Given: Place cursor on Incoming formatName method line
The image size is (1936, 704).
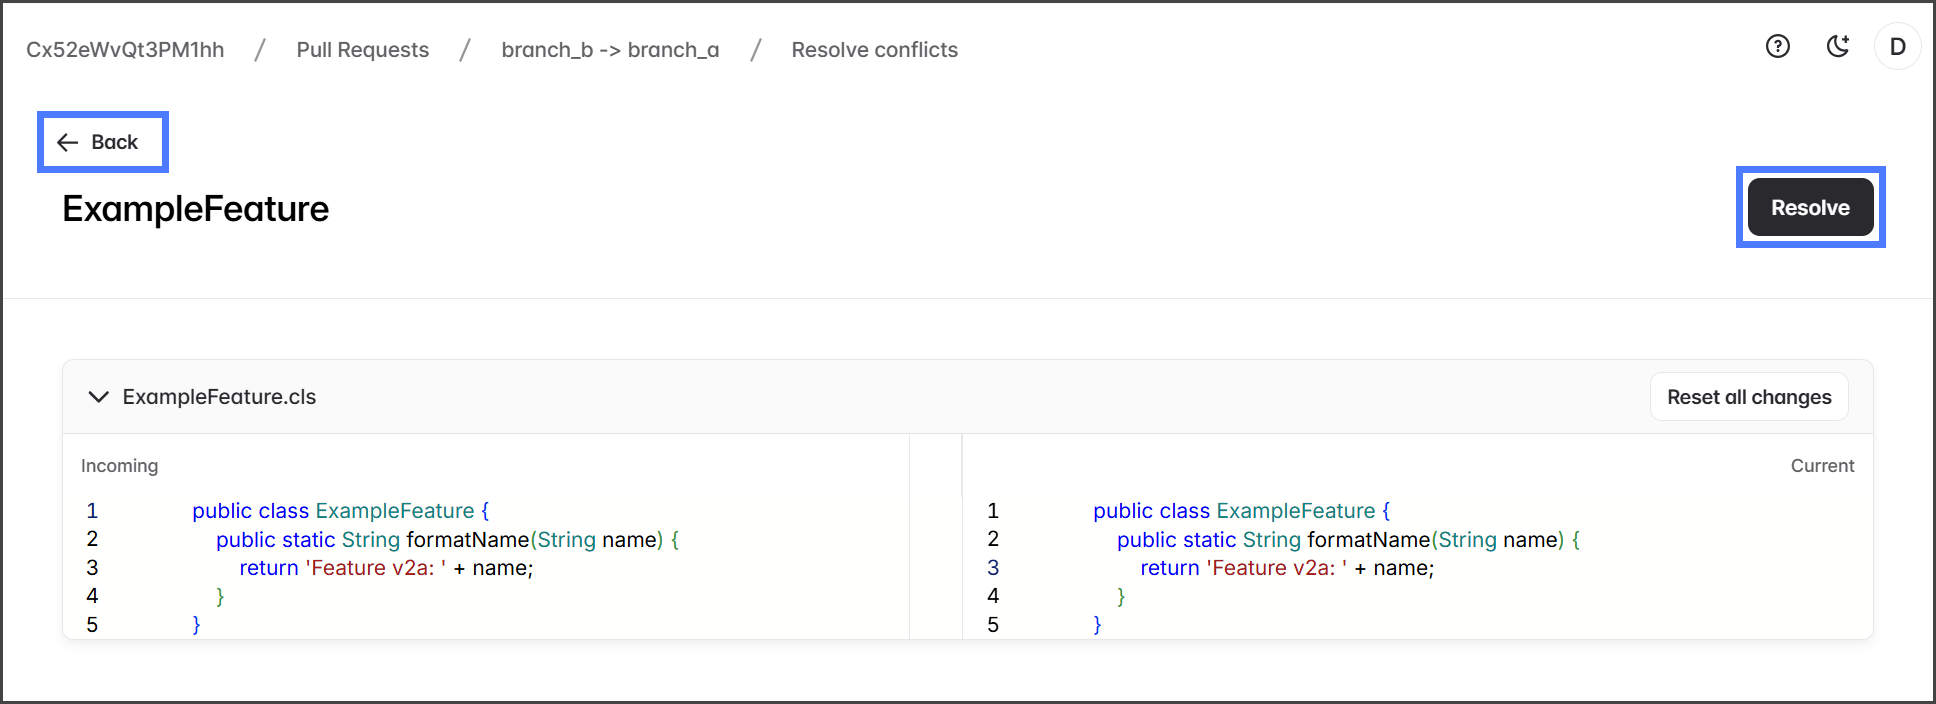Looking at the screenshot, I should pyautogui.click(x=447, y=540).
